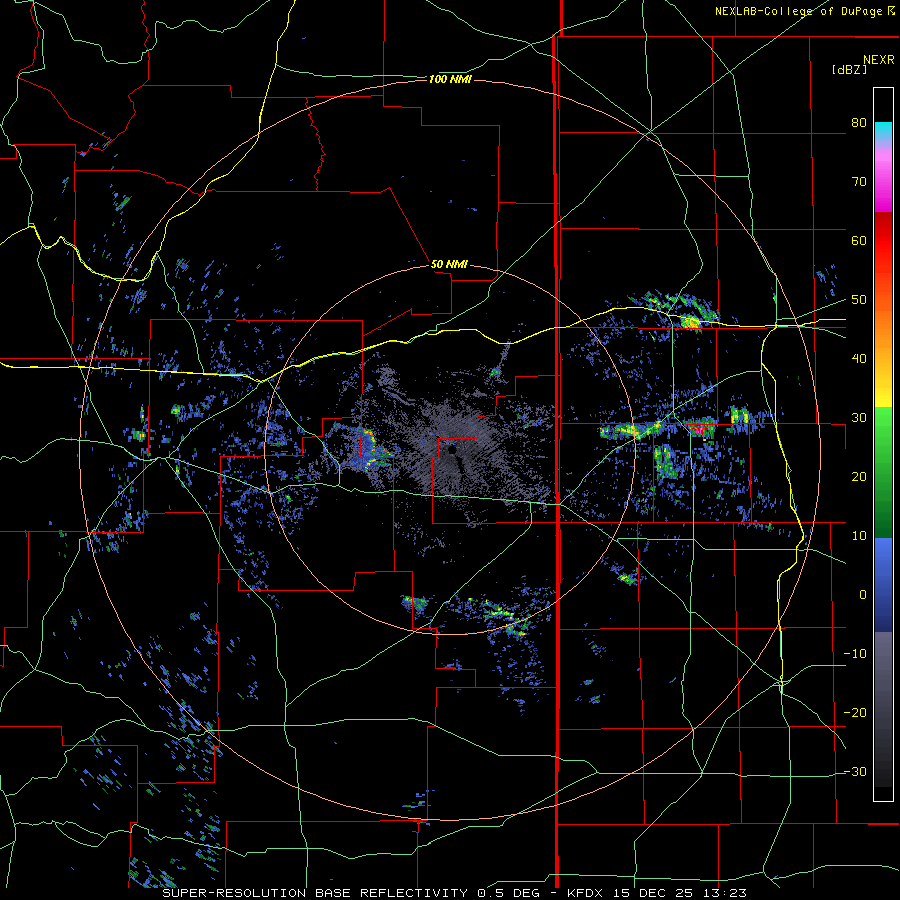
Task: Click the 30 value on the dBZ scale
Action: pyautogui.click(x=859, y=418)
